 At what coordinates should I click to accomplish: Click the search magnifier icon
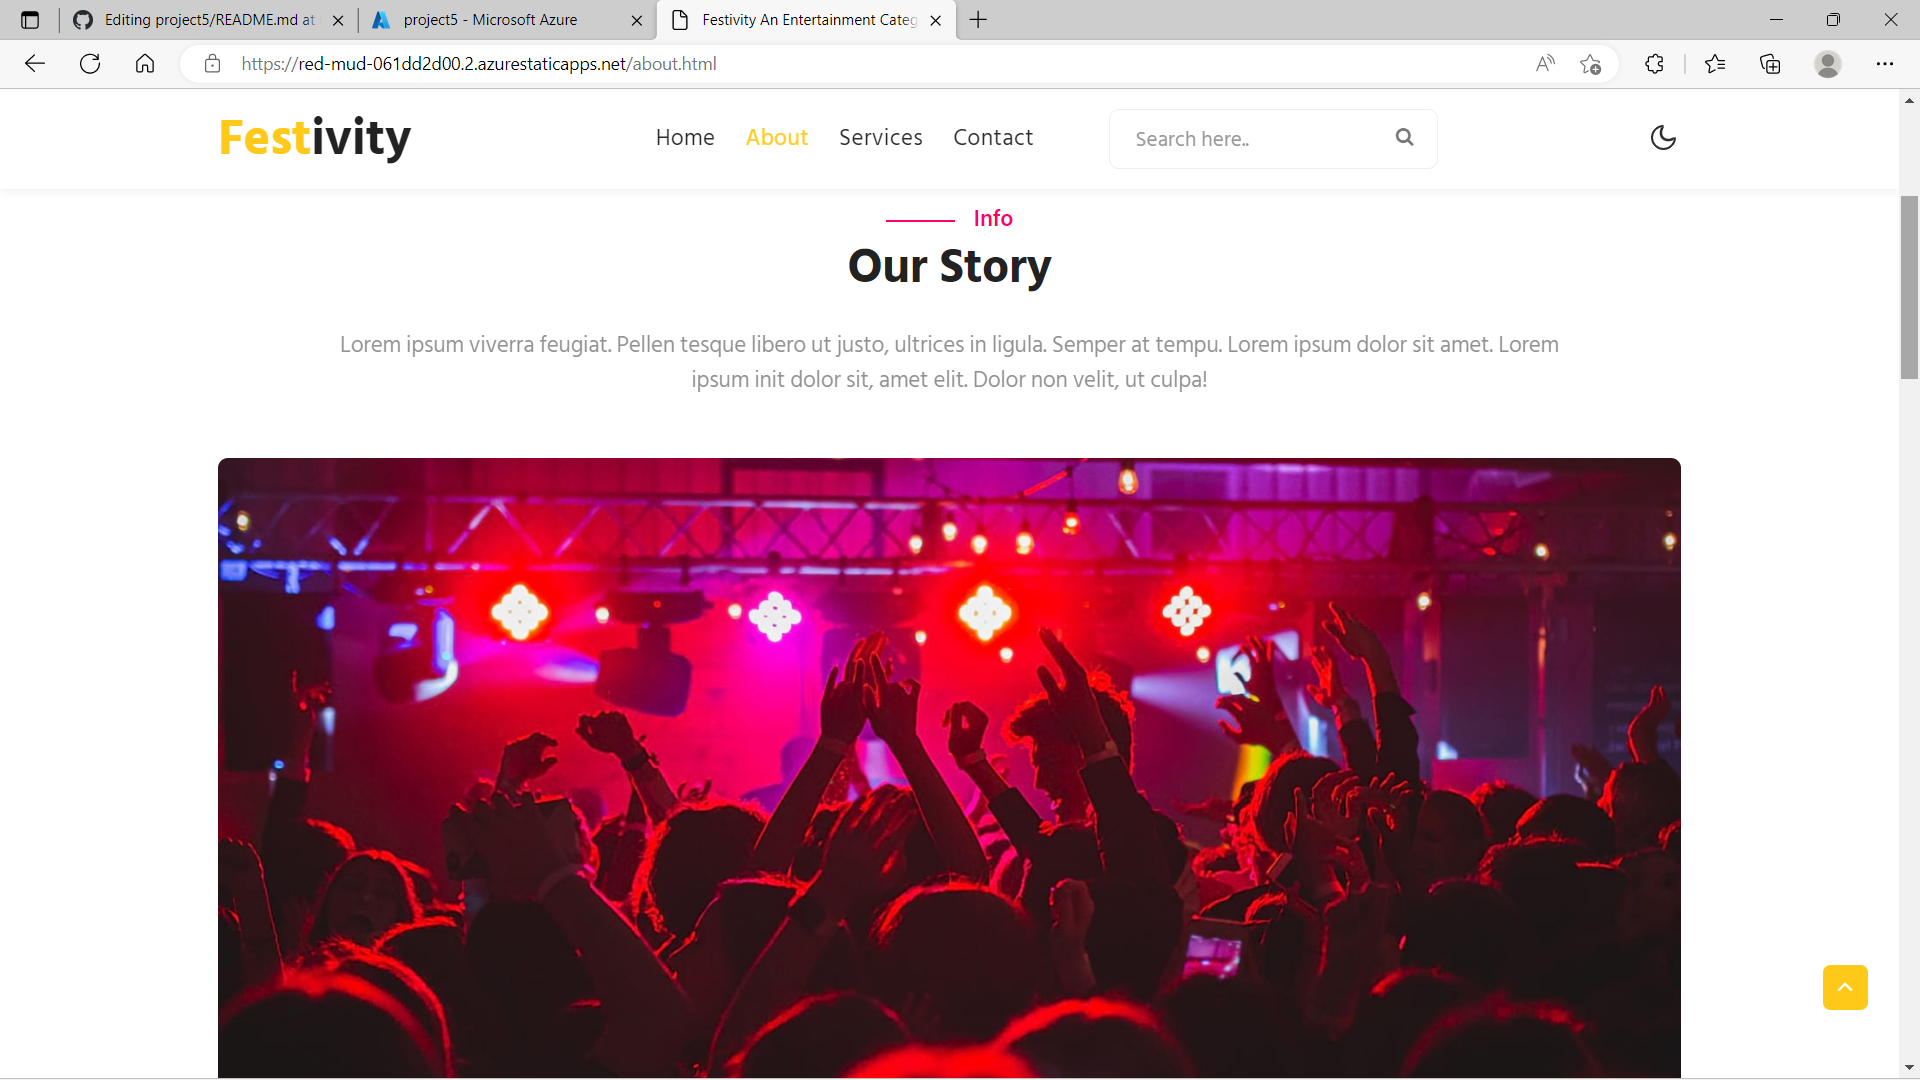[1404, 138]
